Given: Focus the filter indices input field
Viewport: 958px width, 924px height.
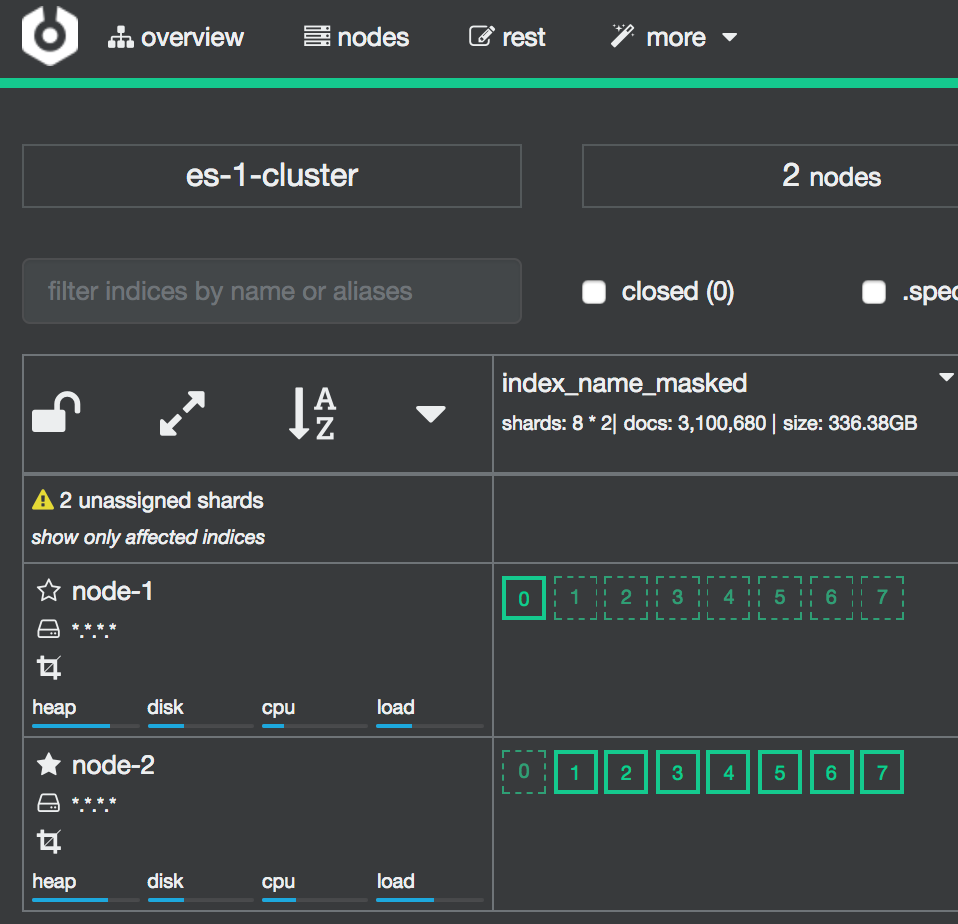Looking at the screenshot, I should click(272, 291).
